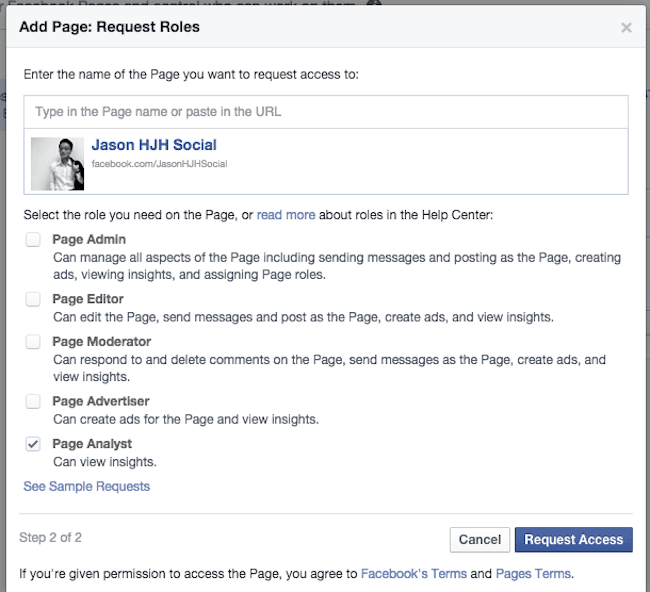Uncheck the Page Analyst checkbox
This screenshot has height=592, width=650.
pyautogui.click(x=33, y=444)
